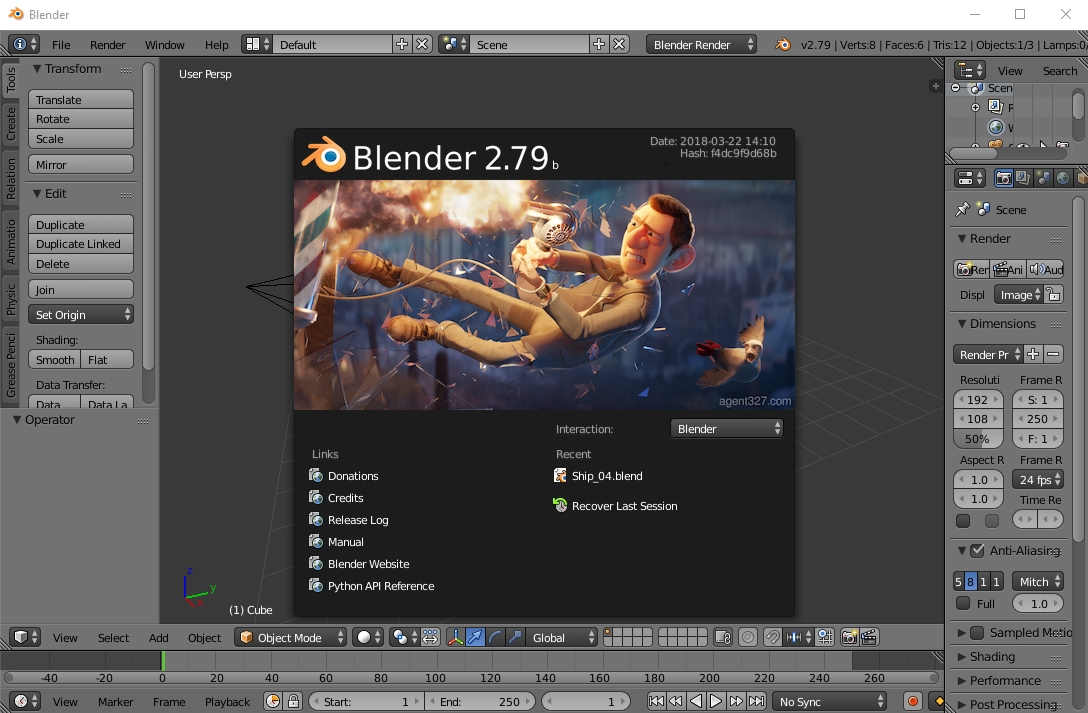The width and height of the screenshot is (1088, 713).
Task: Toggle the Anti-Aliasing checkbox
Action: tap(977, 551)
